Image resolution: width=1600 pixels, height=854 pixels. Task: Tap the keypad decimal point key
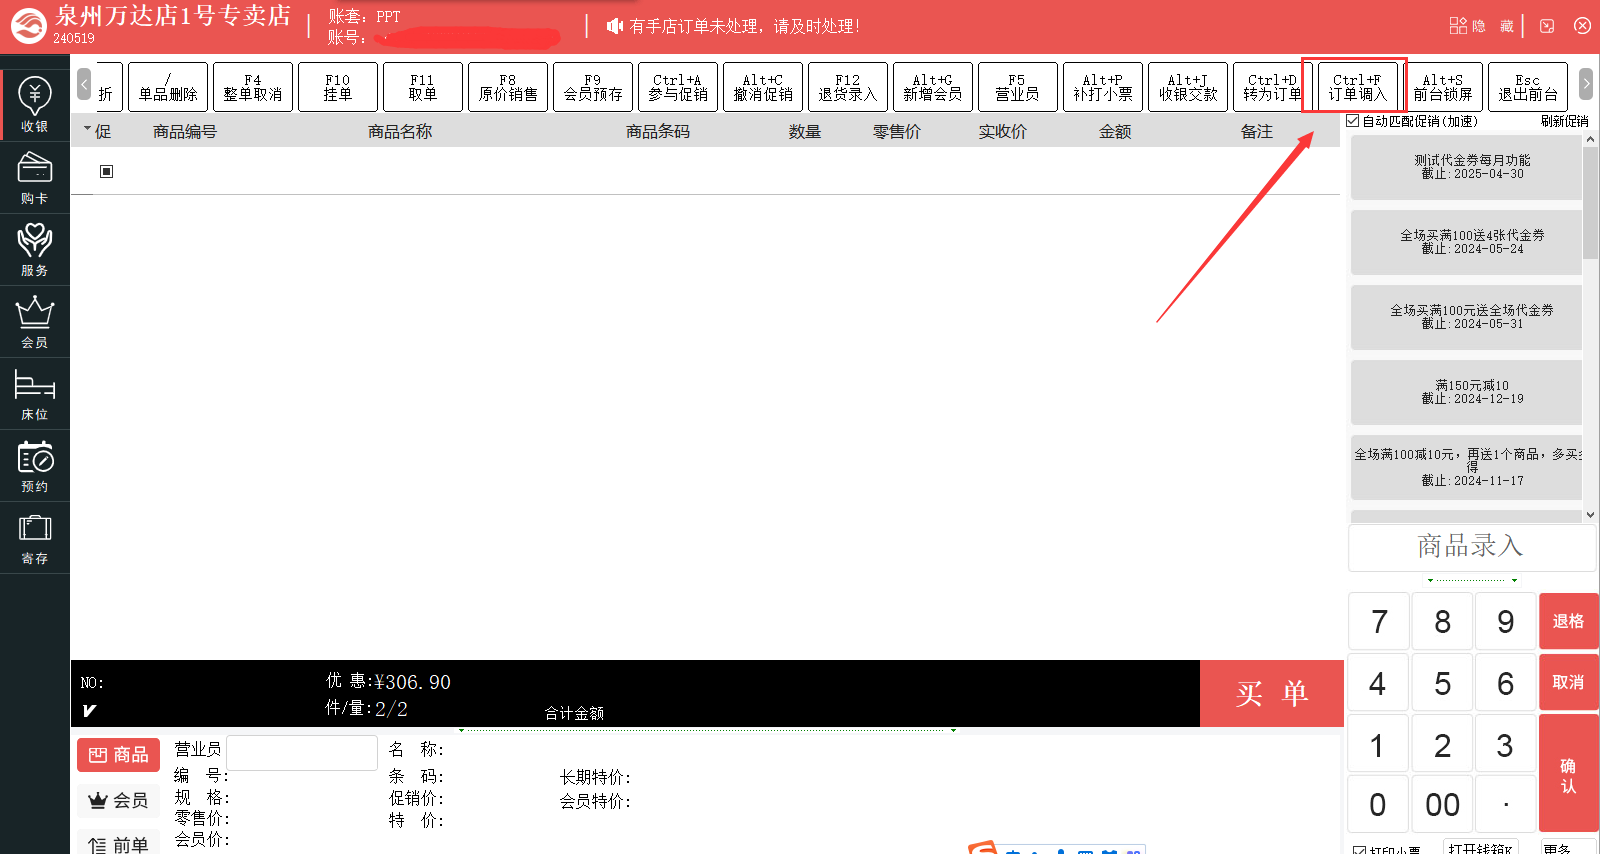(x=1505, y=804)
